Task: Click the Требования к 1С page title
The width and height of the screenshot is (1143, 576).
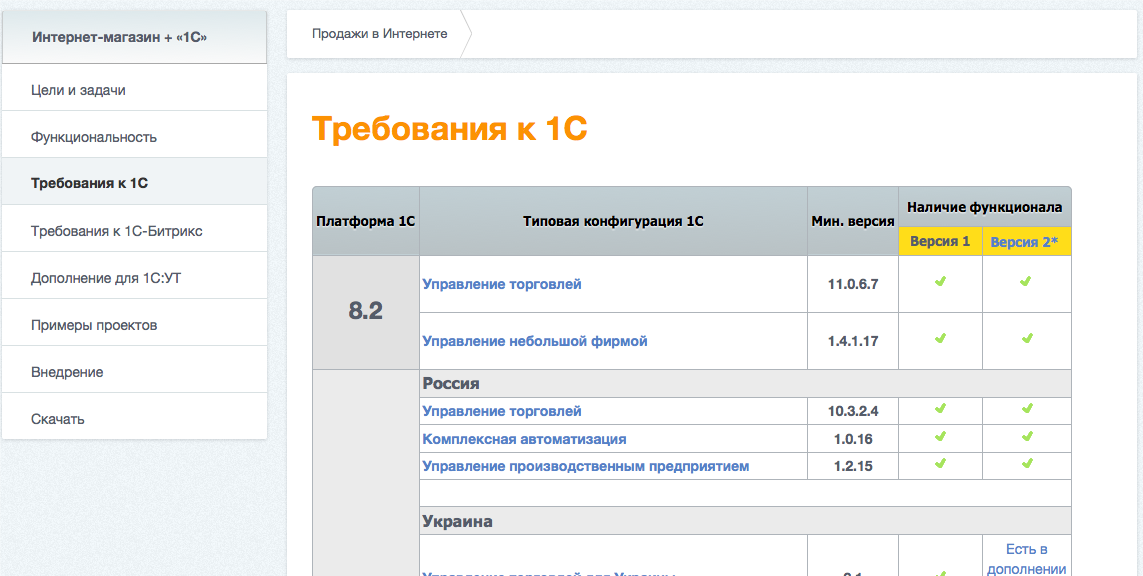Action: [x=450, y=130]
